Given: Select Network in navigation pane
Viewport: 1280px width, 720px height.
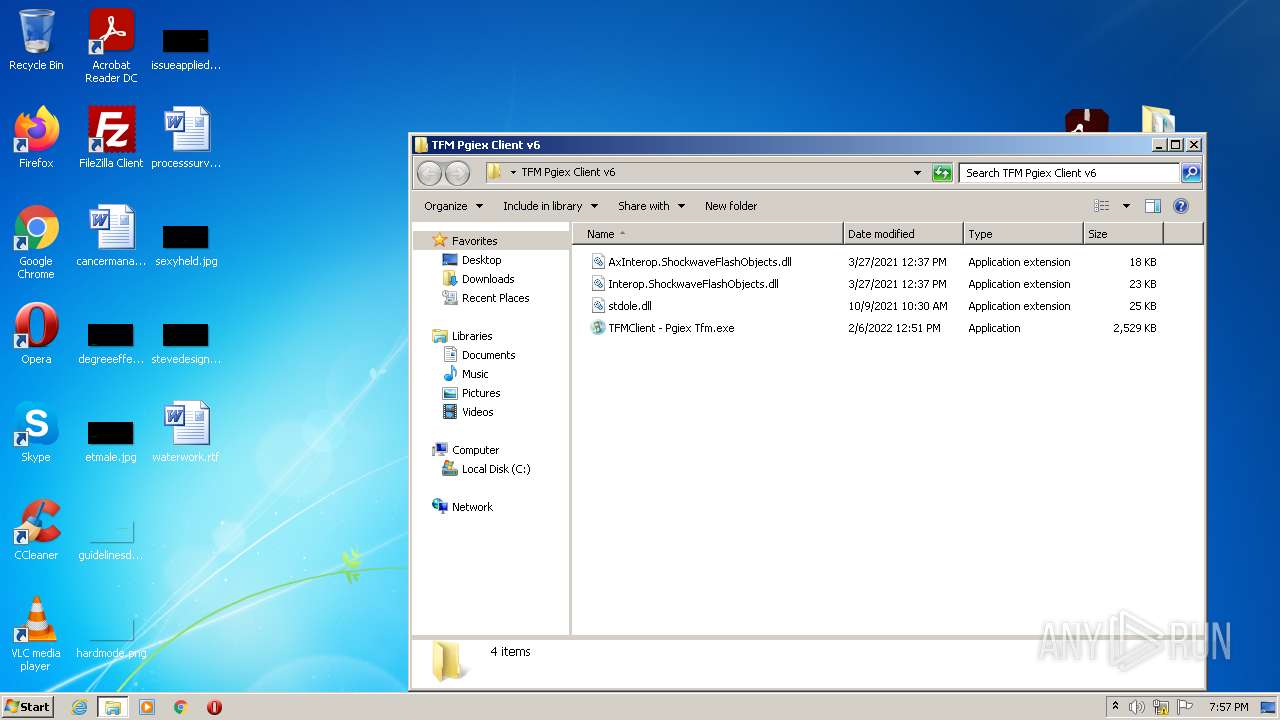Looking at the screenshot, I should pyautogui.click(x=472, y=507).
